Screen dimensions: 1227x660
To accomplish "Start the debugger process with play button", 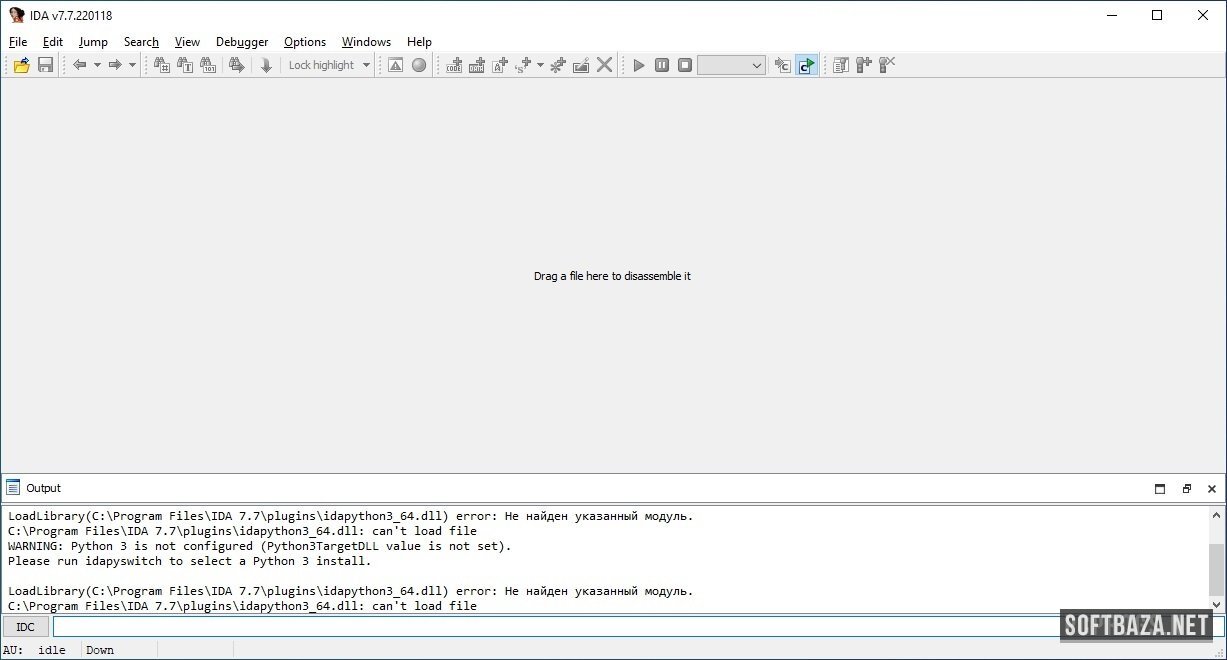I will coord(639,65).
